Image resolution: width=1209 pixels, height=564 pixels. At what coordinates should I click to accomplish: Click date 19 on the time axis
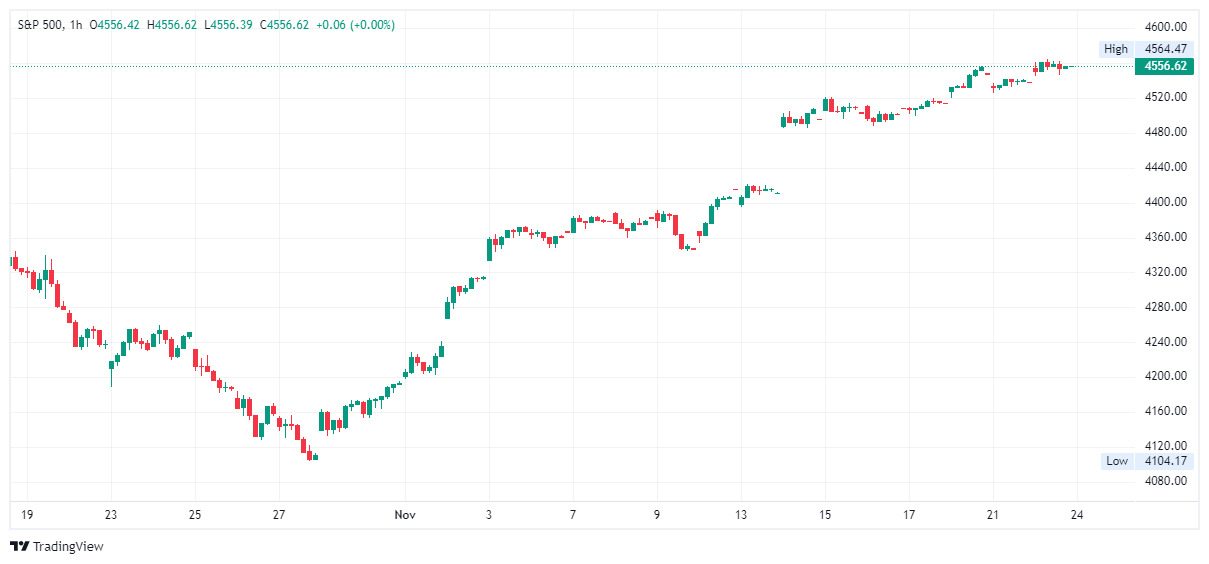[x=27, y=515]
